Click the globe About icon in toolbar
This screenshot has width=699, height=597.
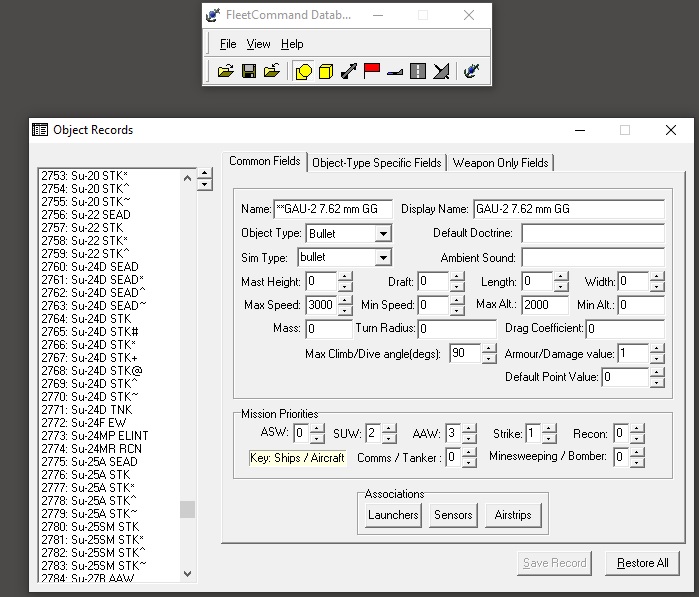coord(471,71)
